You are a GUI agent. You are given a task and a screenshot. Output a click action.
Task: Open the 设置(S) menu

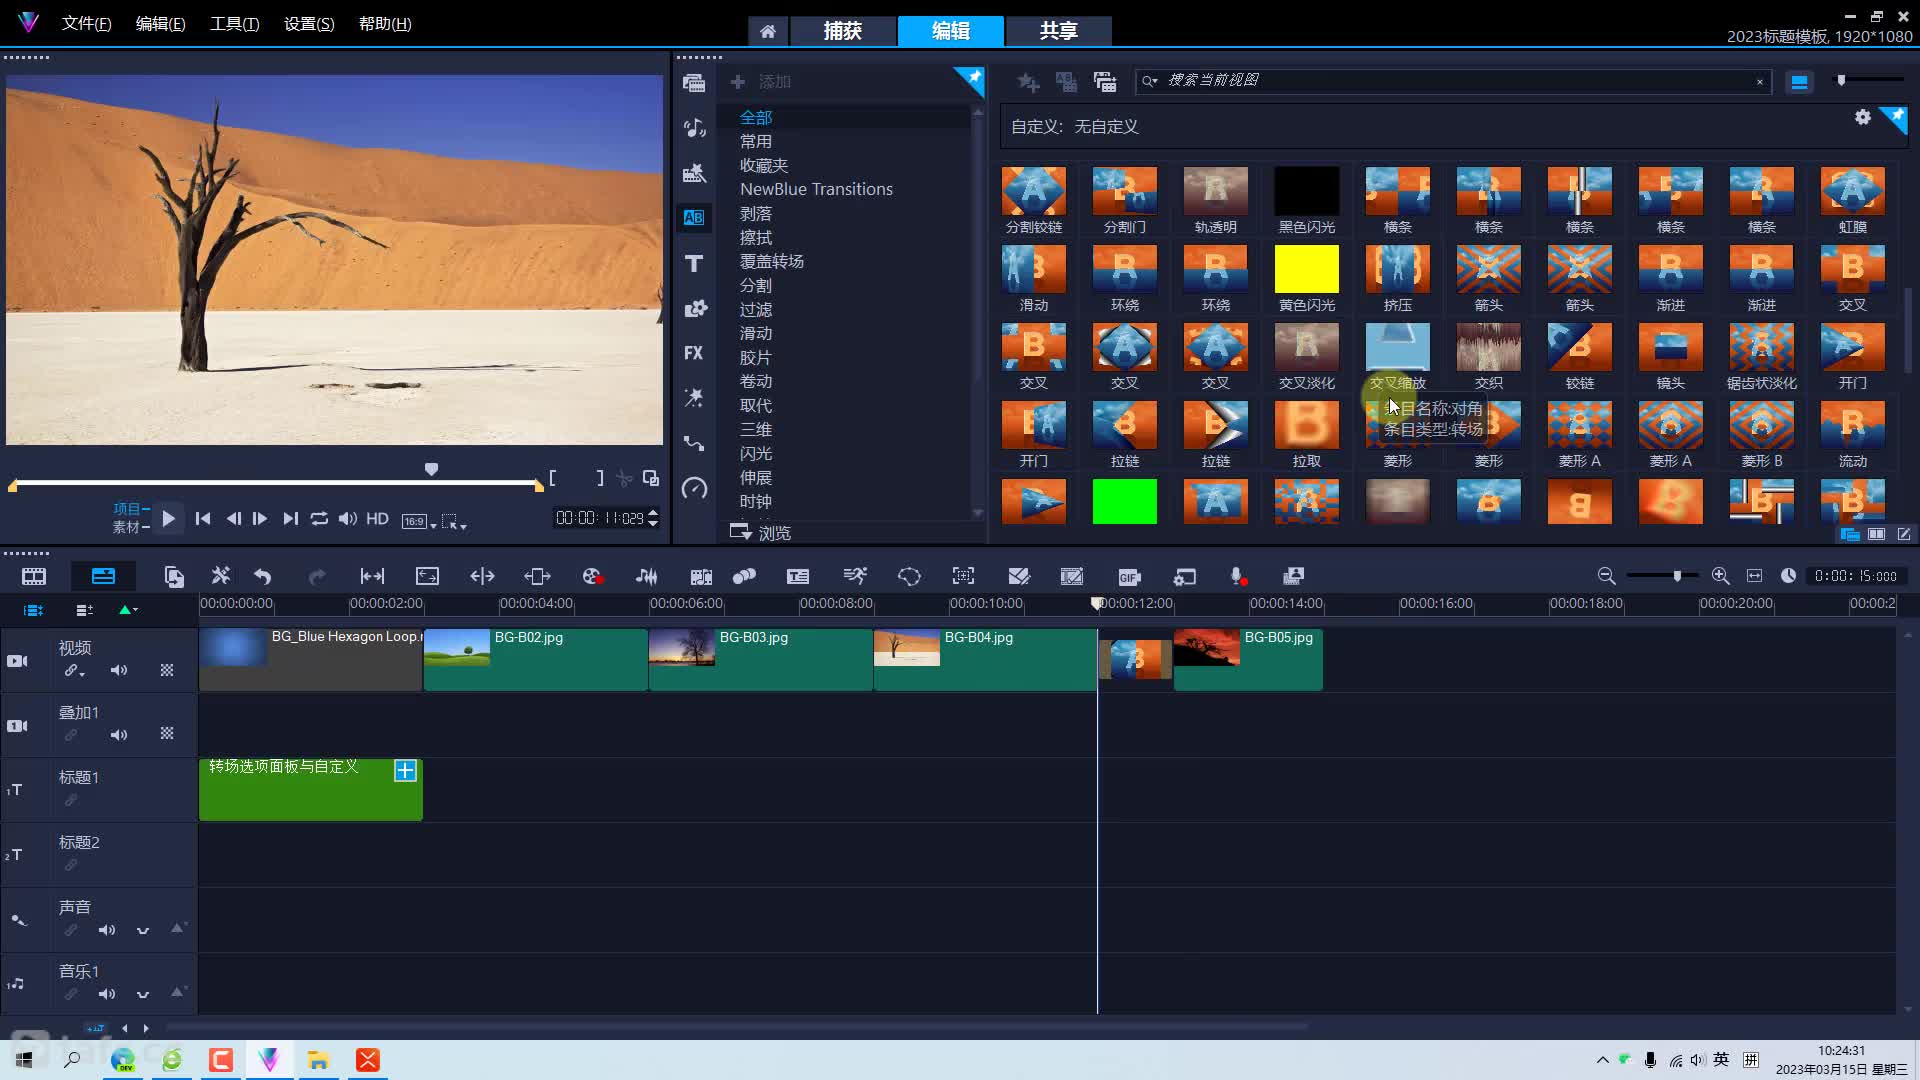coord(309,24)
